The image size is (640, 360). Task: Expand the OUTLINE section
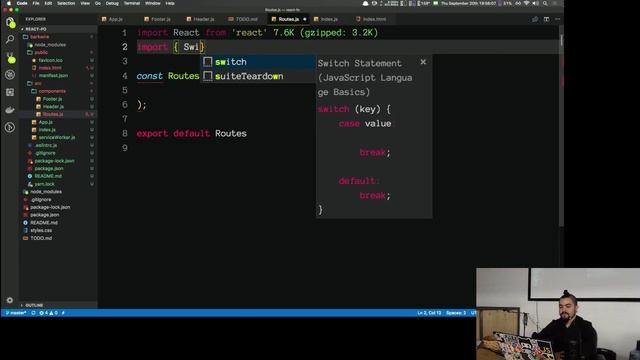tap(57, 305)
